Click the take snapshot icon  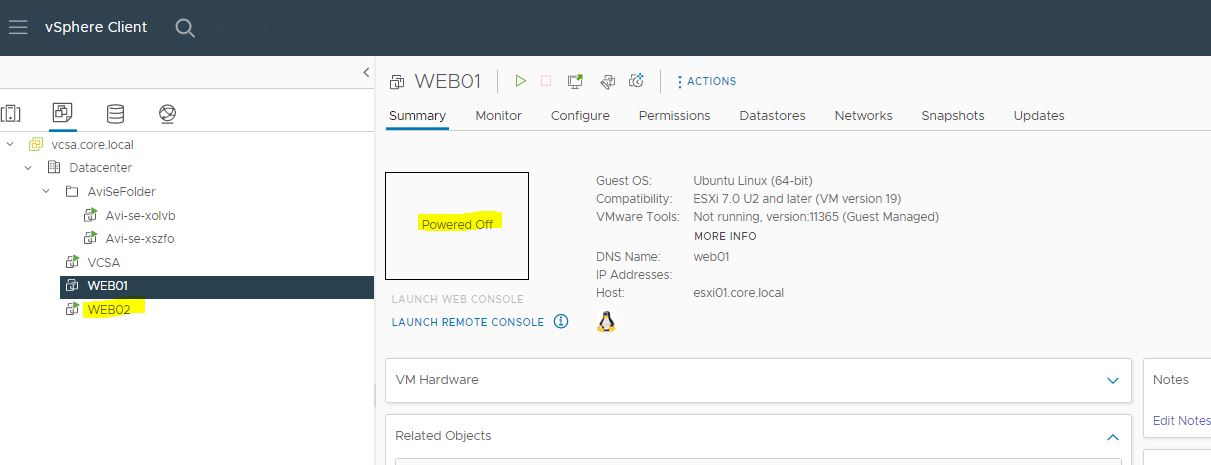point(636,81)
